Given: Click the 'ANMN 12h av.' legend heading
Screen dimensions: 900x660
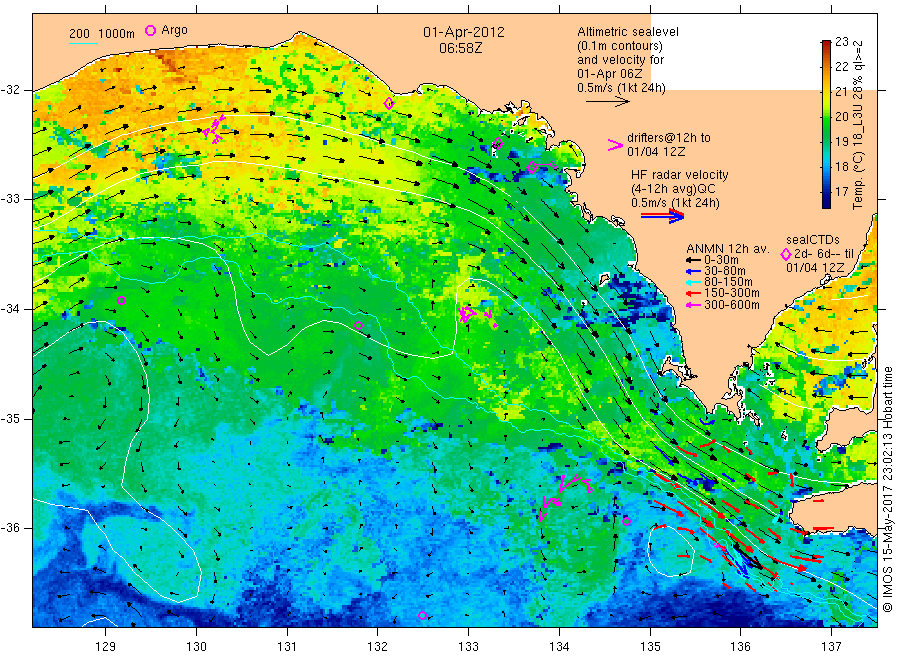Looking at the screenshot, I should [x=728, y=249].
